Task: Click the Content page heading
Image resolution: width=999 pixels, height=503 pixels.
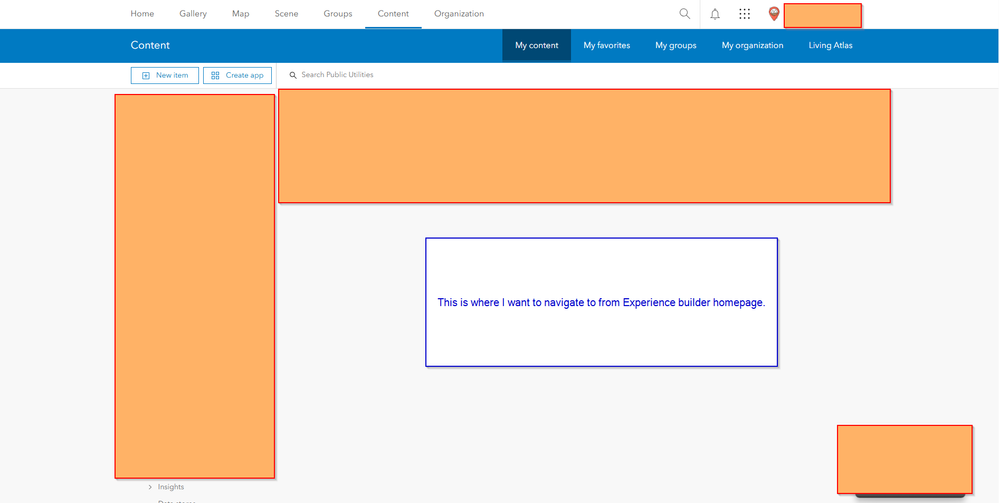Action: (150, 45)
